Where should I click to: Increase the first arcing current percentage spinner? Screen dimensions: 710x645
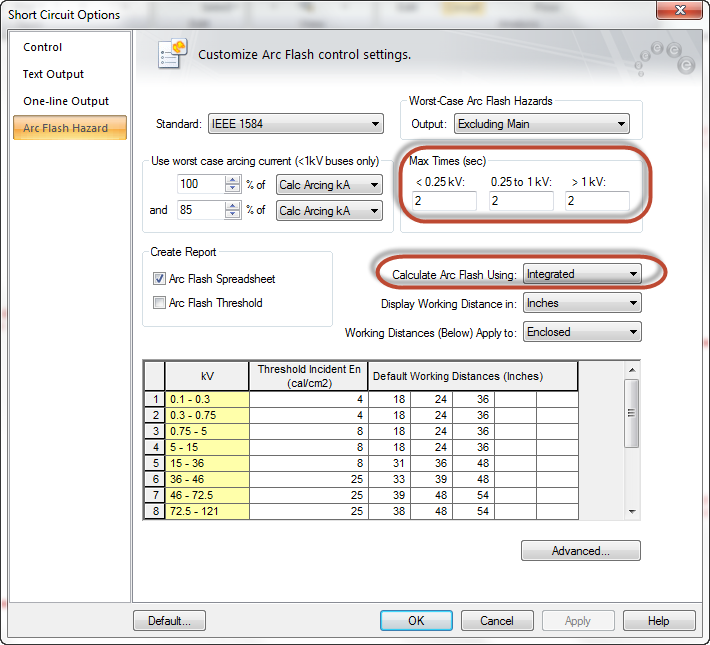coord(233,179)
